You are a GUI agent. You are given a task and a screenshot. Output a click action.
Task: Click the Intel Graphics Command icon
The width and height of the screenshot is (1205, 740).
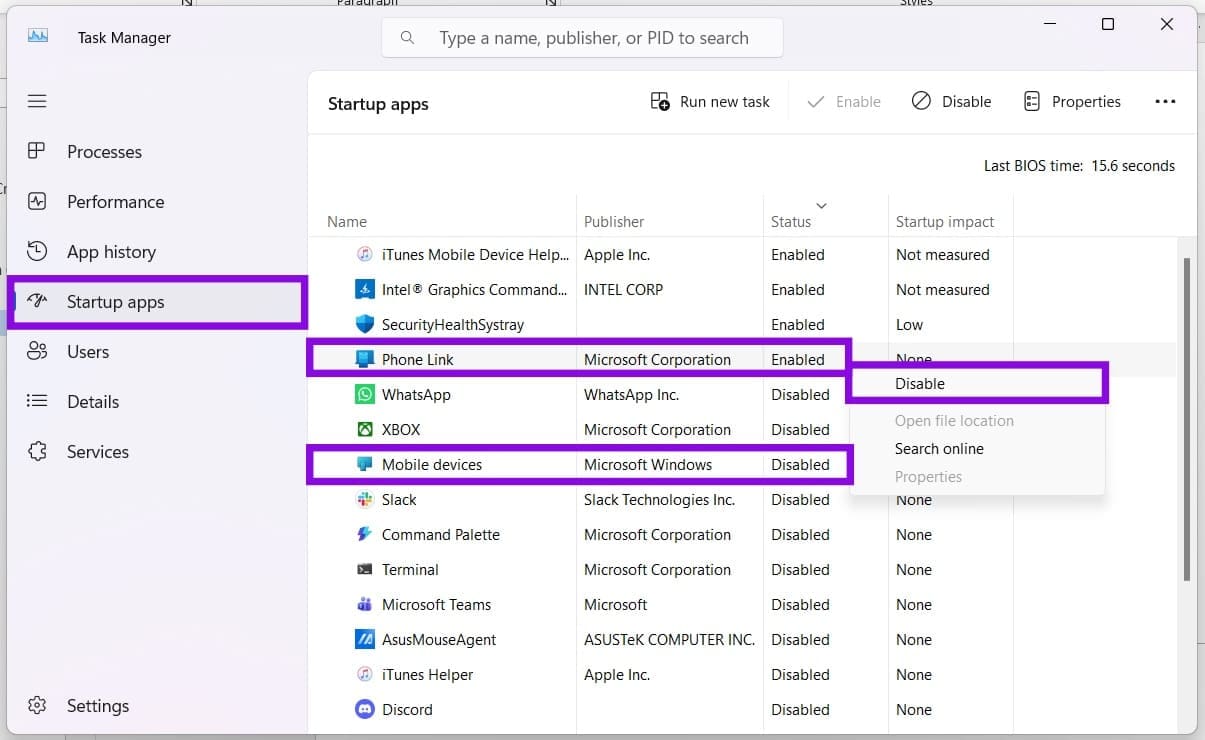(365, 289)
